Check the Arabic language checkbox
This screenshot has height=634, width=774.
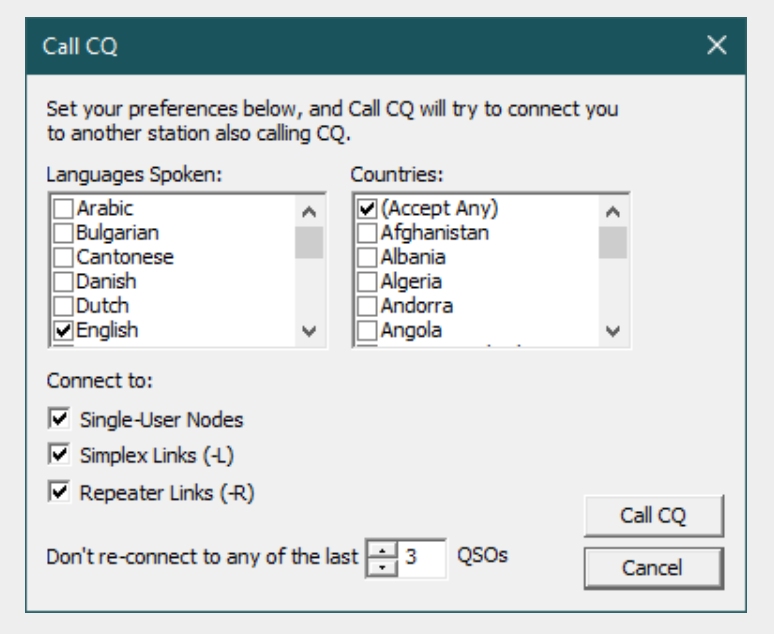(x=62, y=209)
